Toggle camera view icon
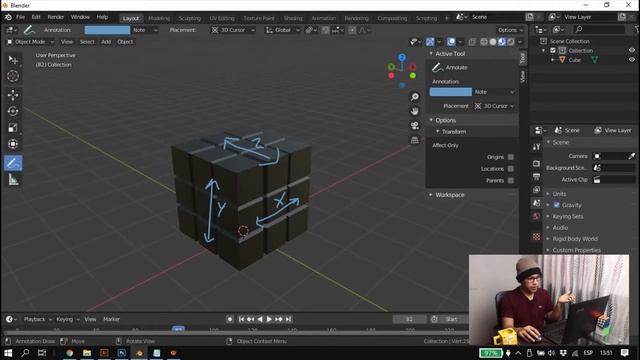This screenshot has height=360, width=640. (x=415, y=125)
